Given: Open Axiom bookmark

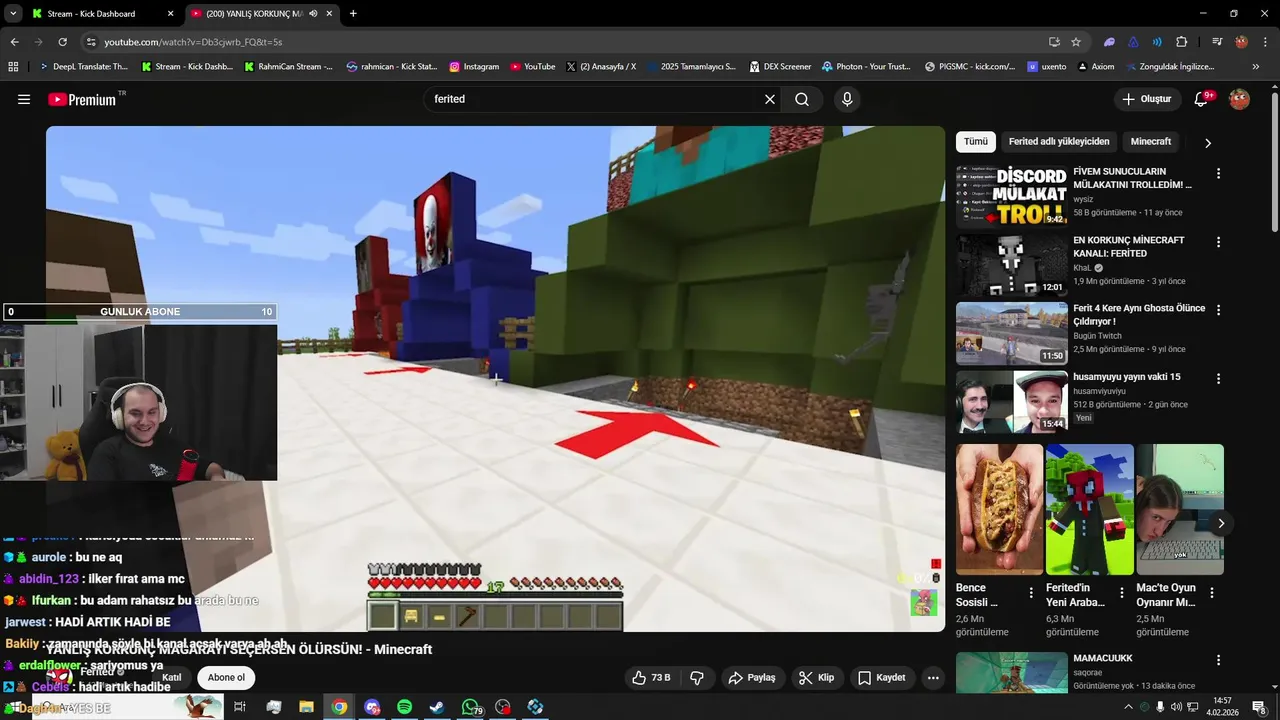Looking at the screenshot, I should click(1096, 67).
